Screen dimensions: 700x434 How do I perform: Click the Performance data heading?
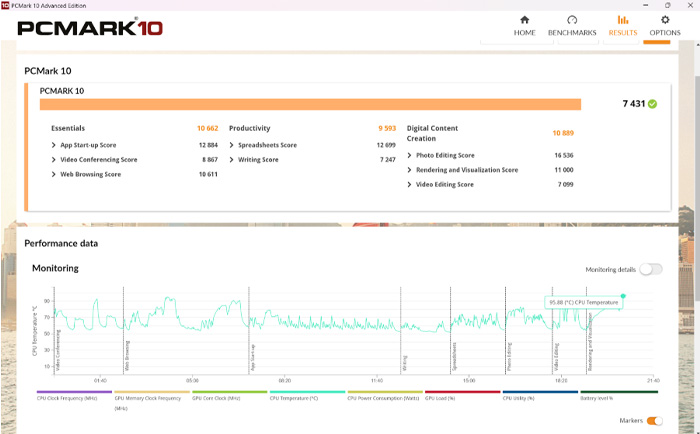point(61,244)
